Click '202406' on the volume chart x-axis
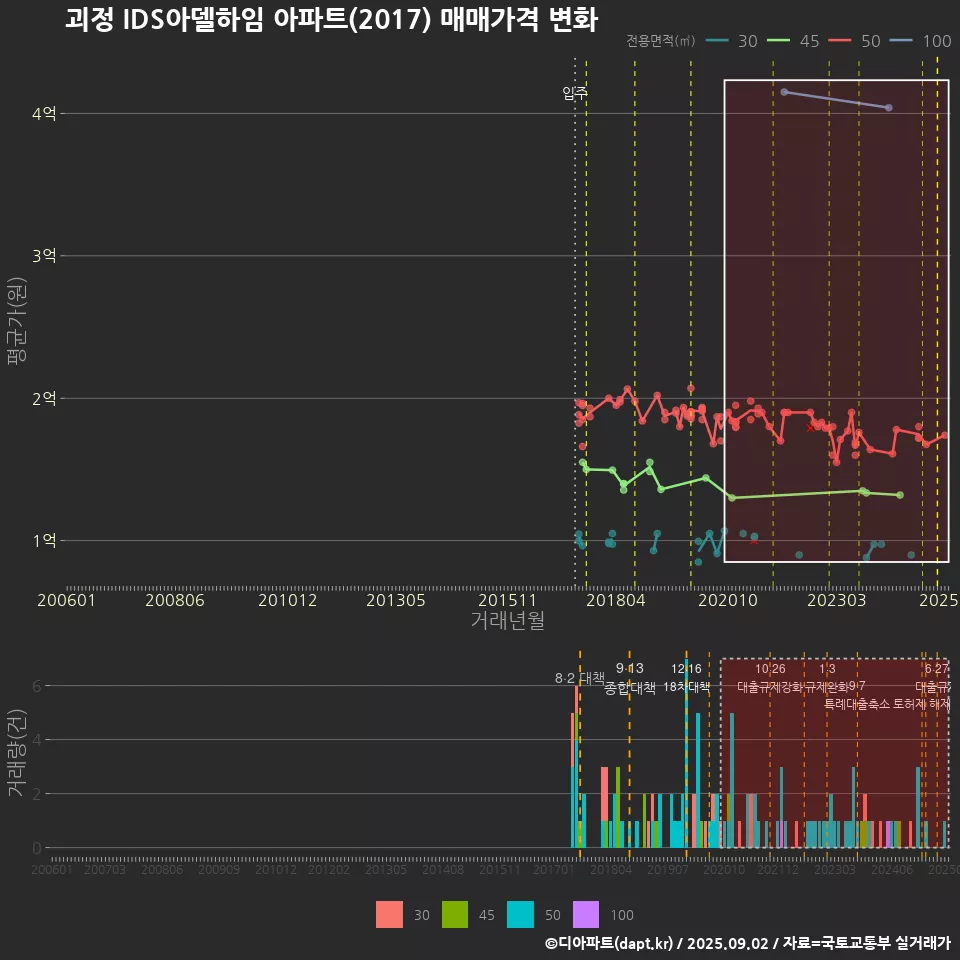This screenshot has height=960, width=960. tap(892, 869)
